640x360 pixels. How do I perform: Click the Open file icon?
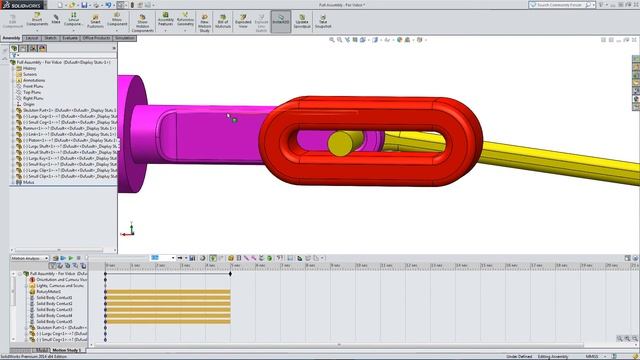point(72,5)
